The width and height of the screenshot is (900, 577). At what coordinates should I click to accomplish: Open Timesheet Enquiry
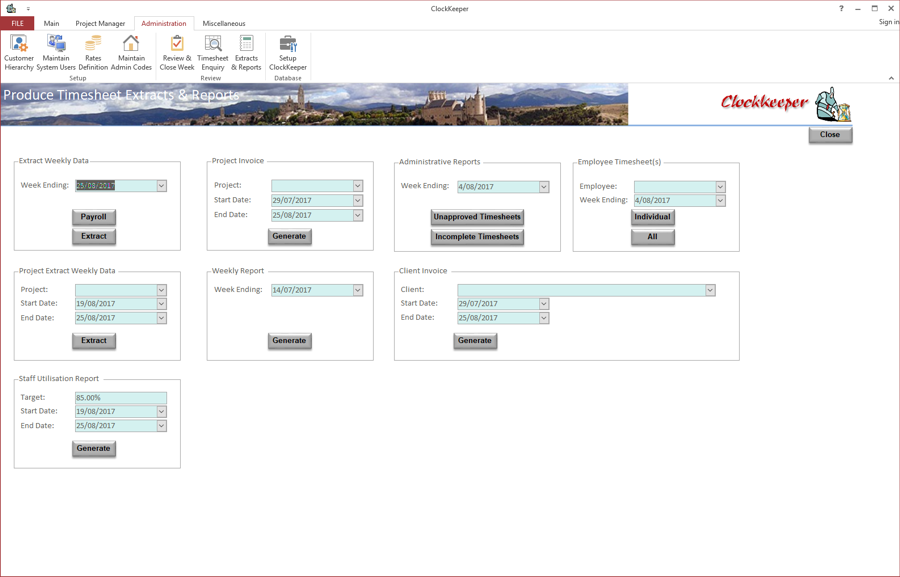[x=212, y=52]
